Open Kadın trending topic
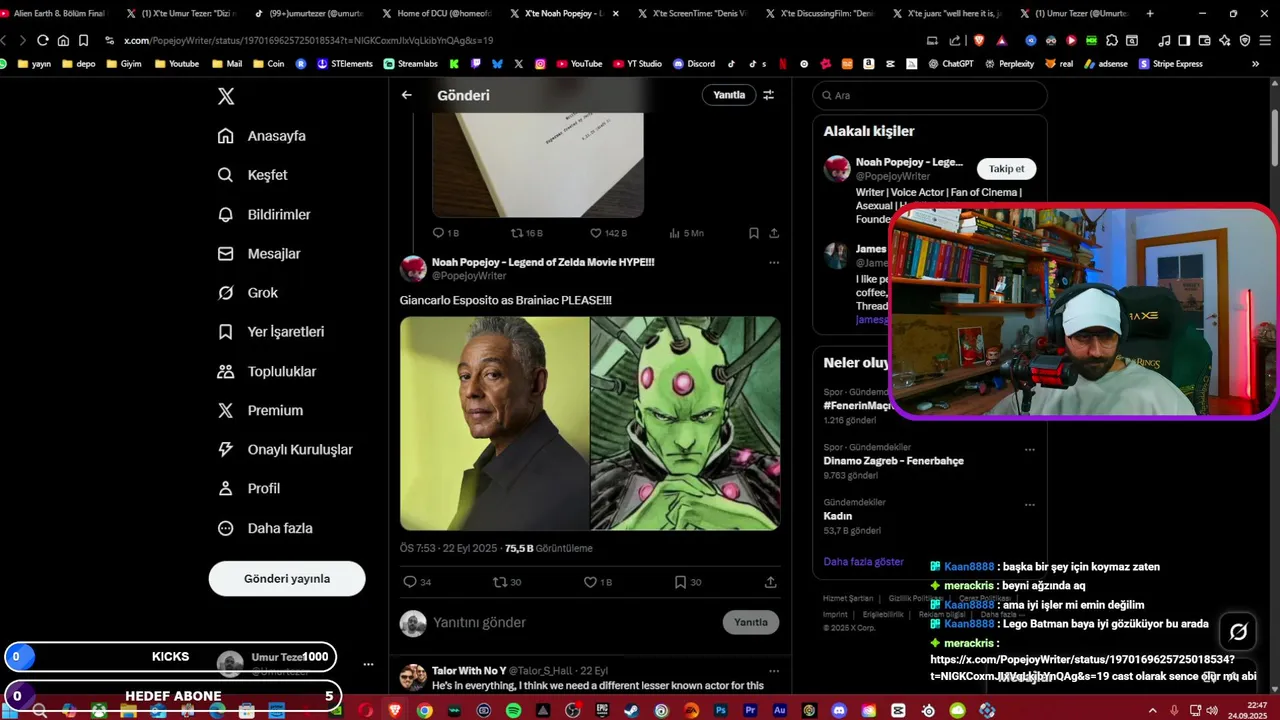This screenshot has height=720, width=1280. (x=837, y=516)
